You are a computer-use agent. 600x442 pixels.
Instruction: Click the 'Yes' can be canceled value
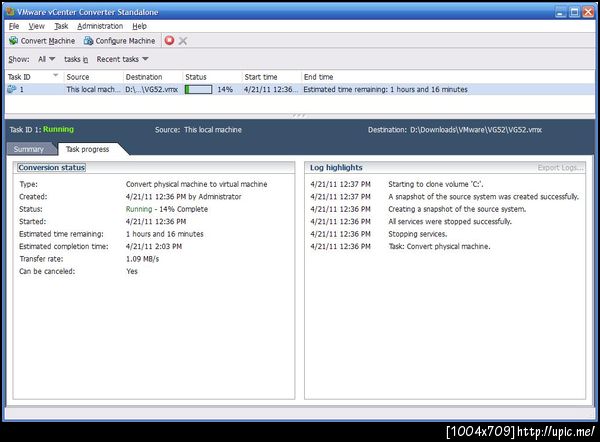coord(132,271)
